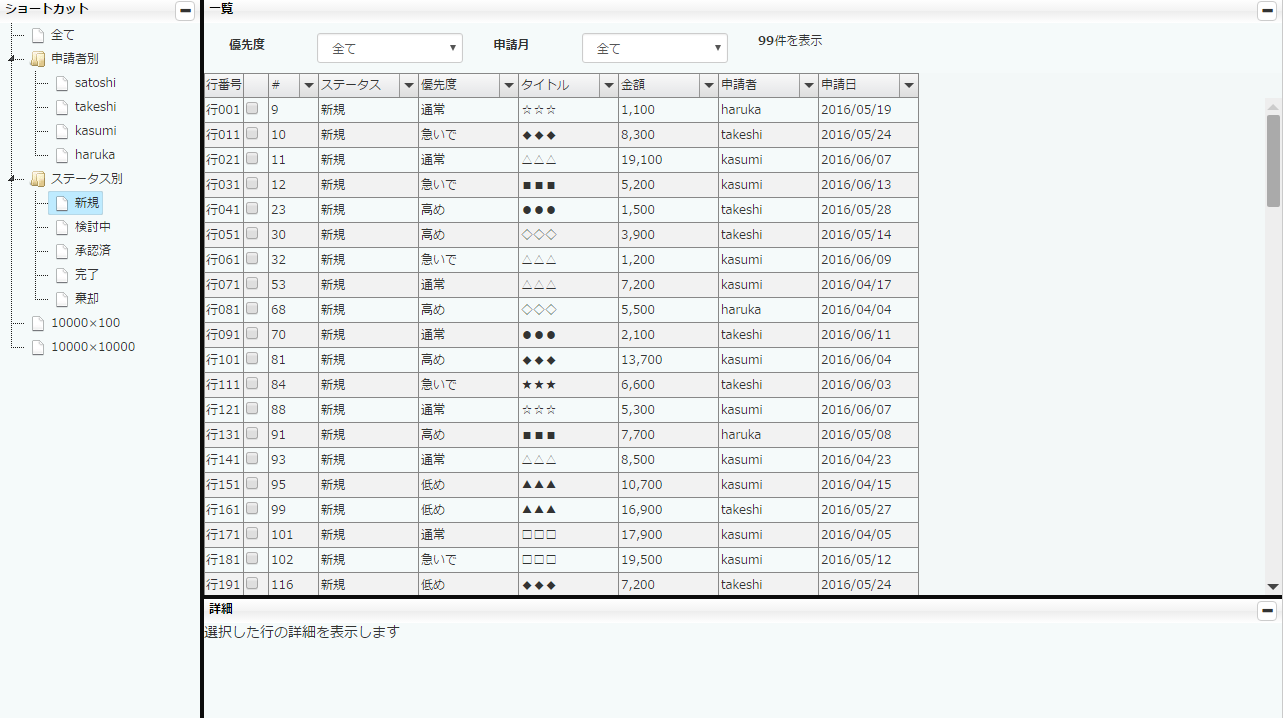
Task: Collapse the 詳細 panel with minus icon
Action: pos(1267,610)
